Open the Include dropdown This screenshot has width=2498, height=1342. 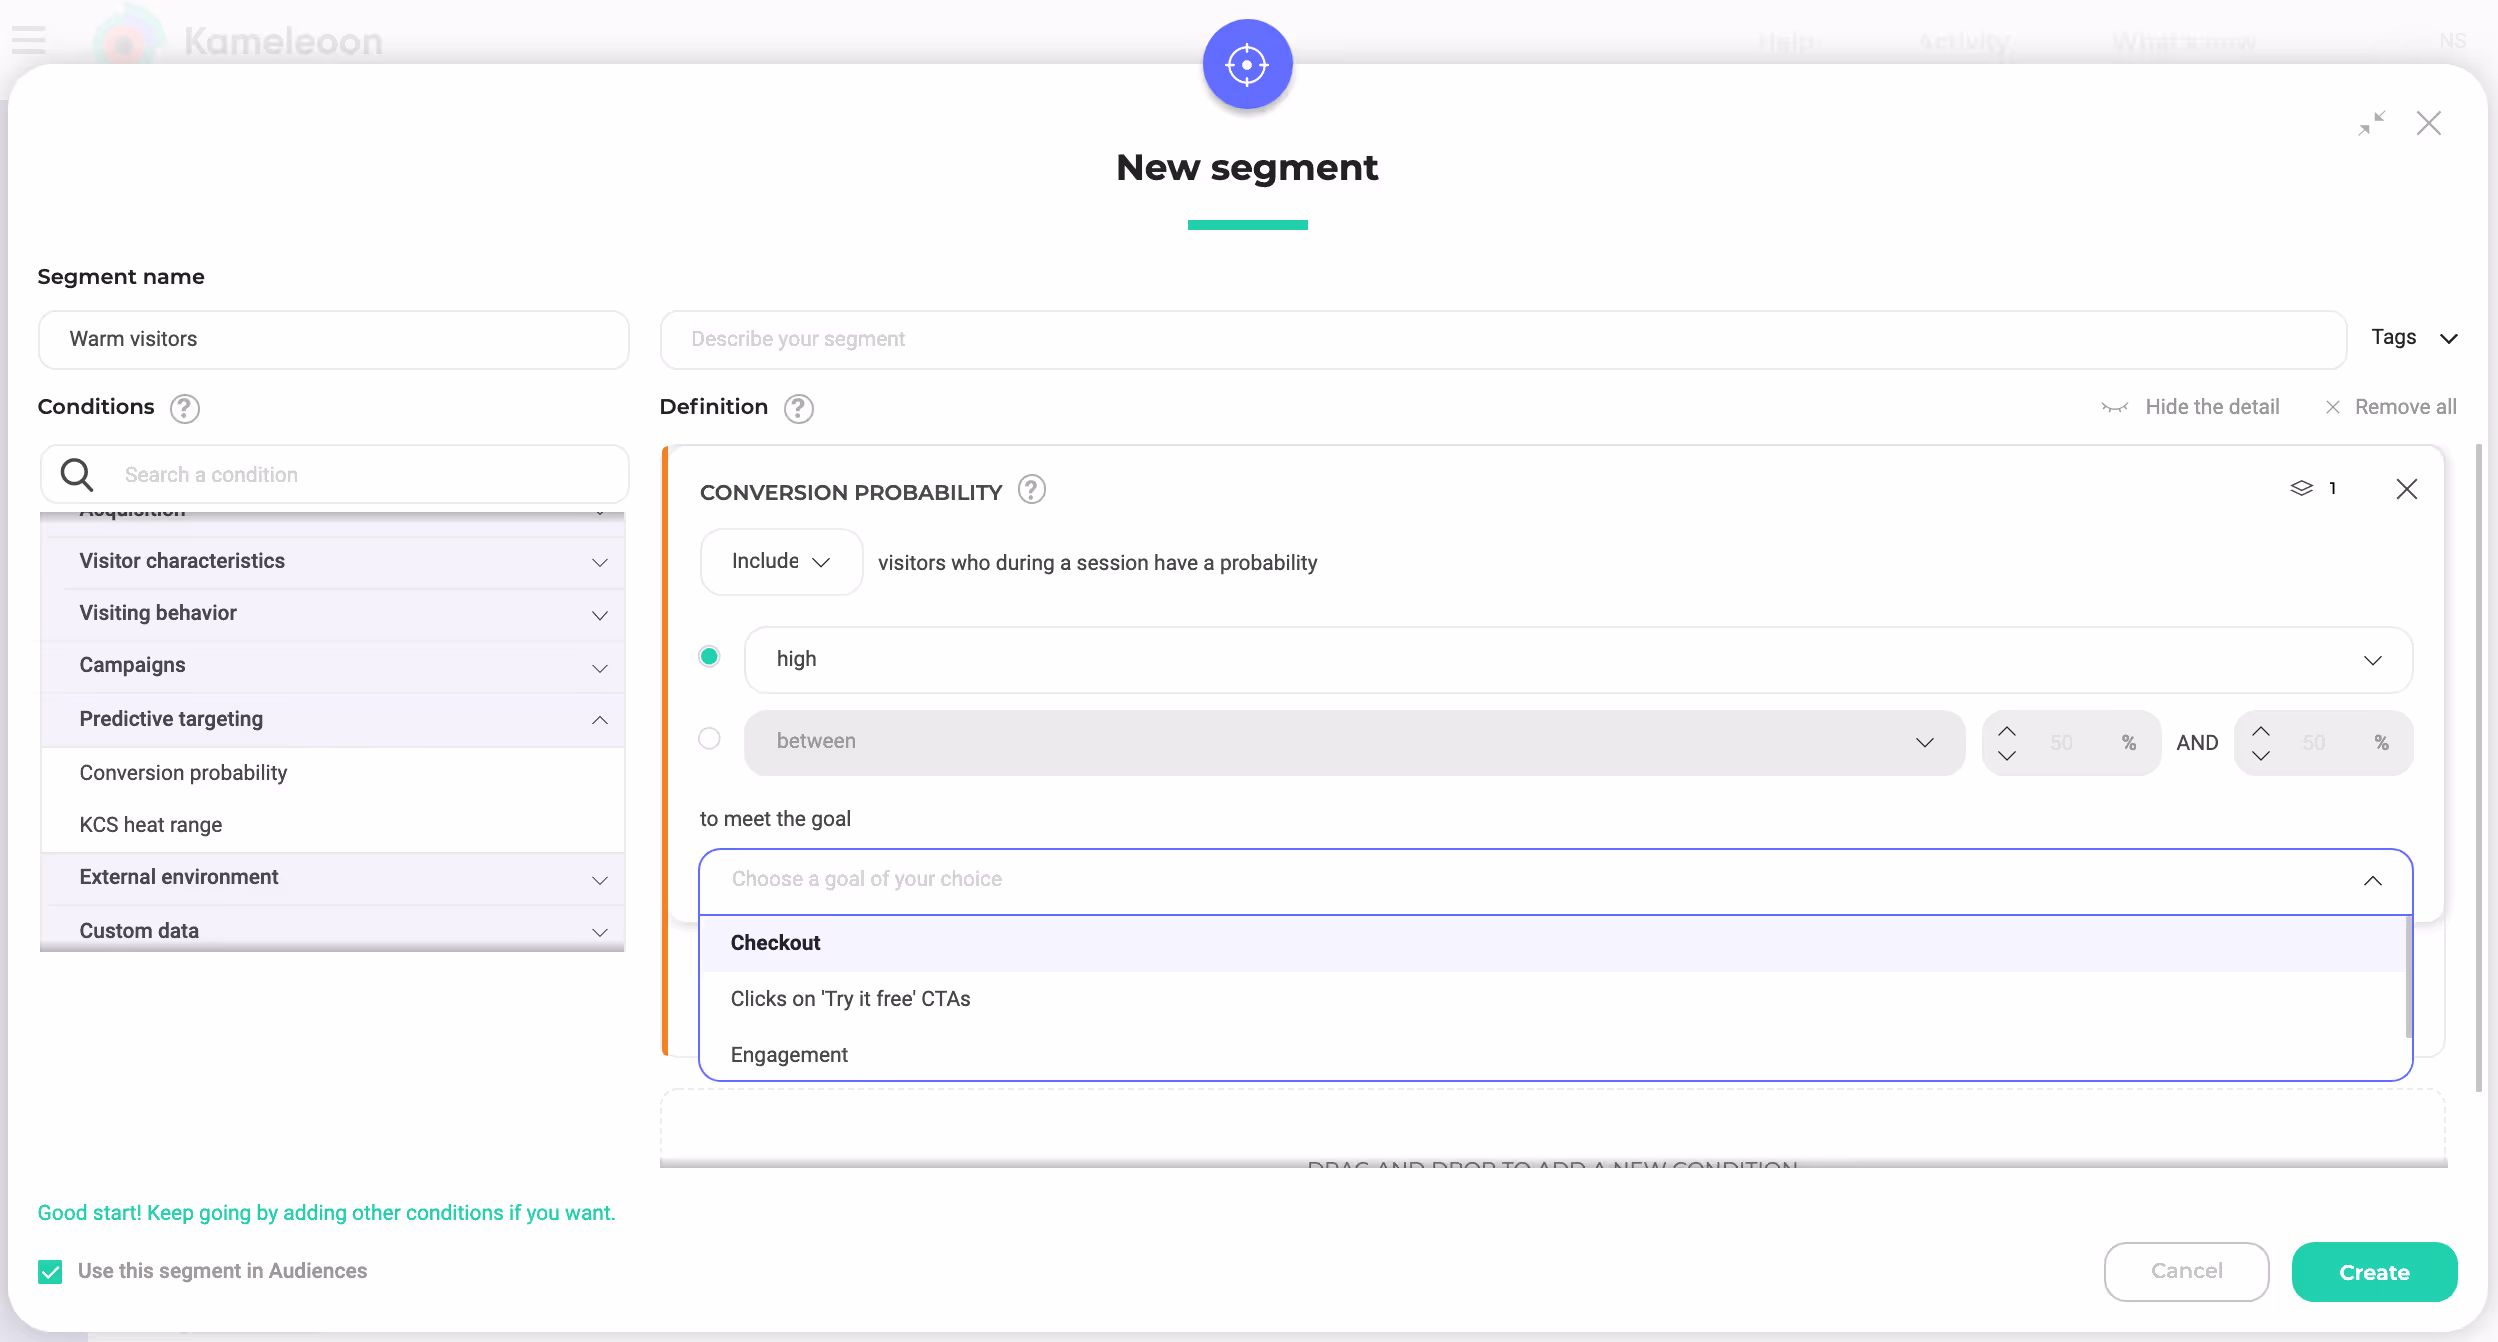tap(781, 562)
